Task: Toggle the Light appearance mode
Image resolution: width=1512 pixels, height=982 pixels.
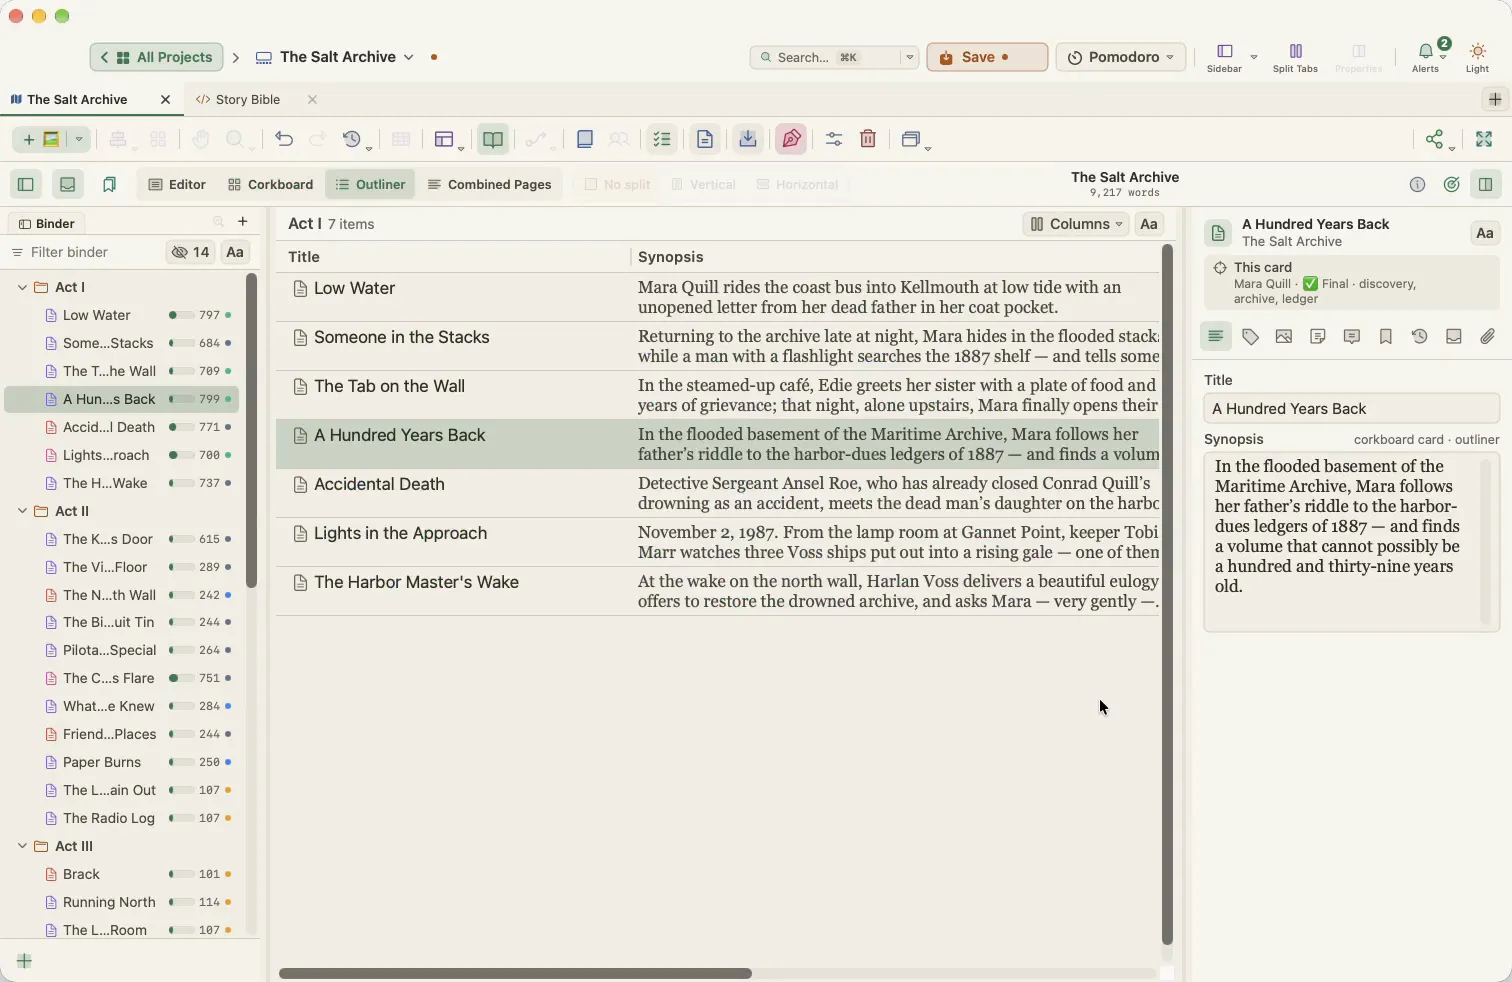Action: point(1478,57)
